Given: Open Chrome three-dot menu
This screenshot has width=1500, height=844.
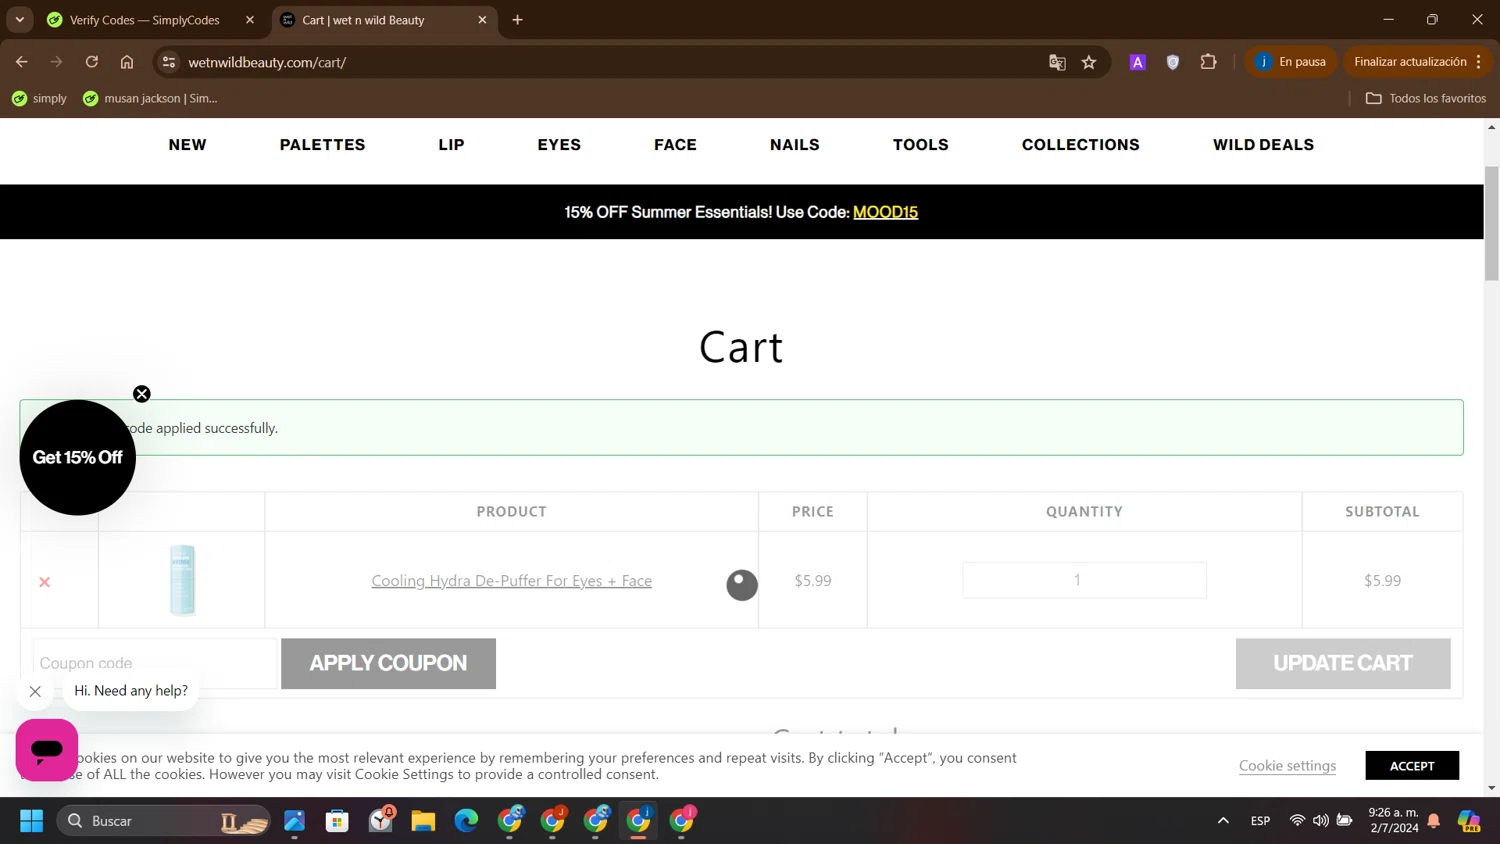Looking at the screenshot, I should point(1479,62).
